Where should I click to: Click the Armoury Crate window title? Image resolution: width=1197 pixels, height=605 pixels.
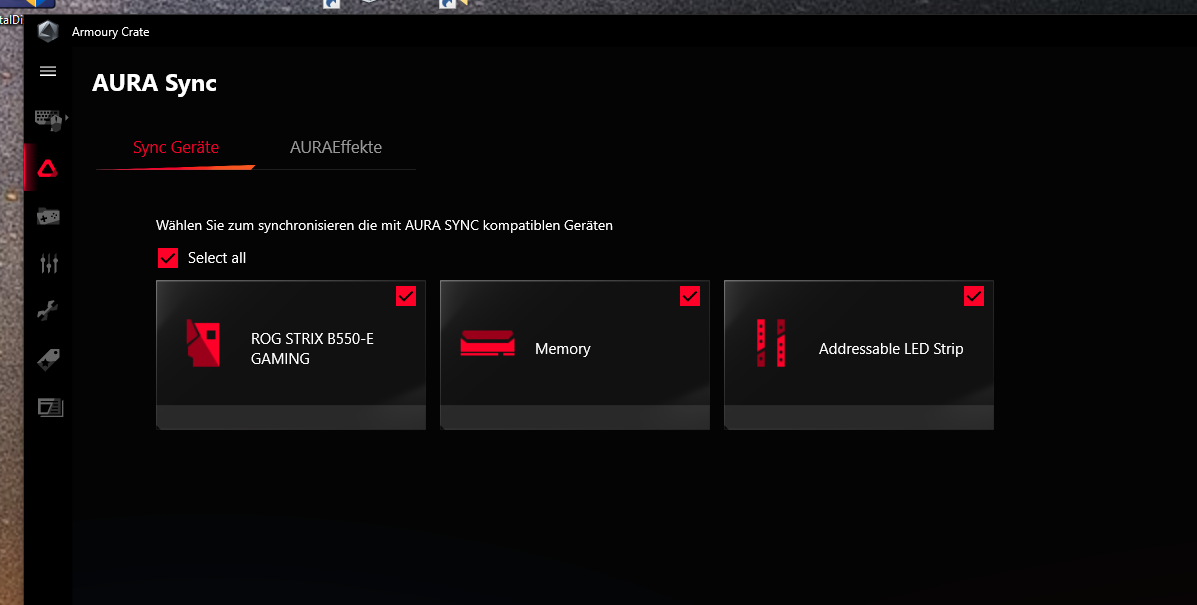pos(111,32)
